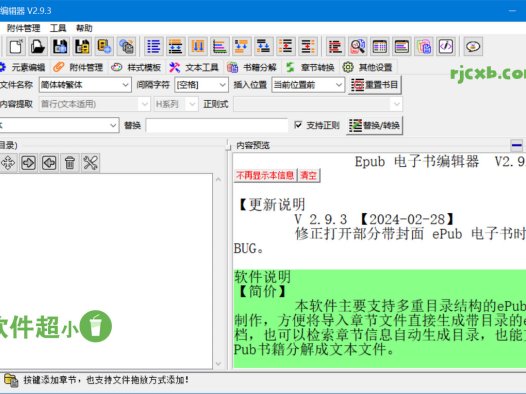The height and width of the screenshot is (394, 526).
Task: Click the crossed wrench tools icon above directory
Action: [x=90, y=163]
